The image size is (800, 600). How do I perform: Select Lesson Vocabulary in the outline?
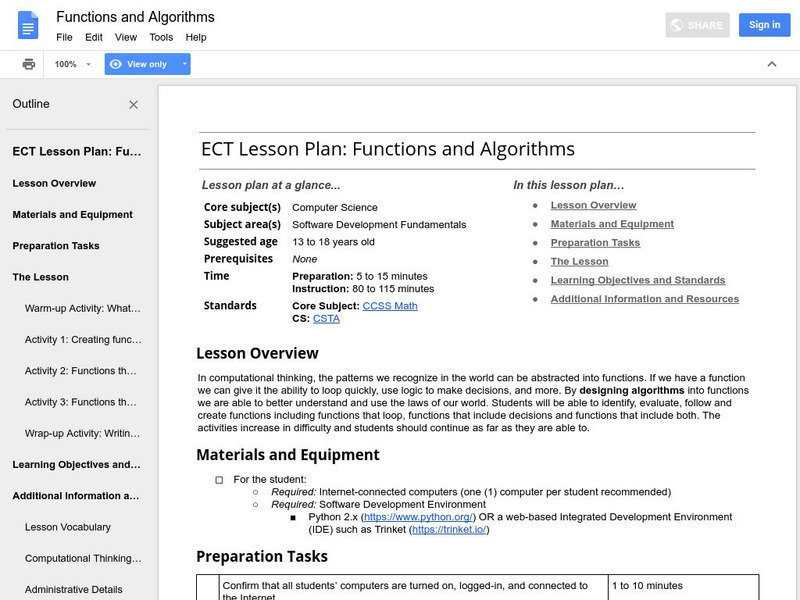click(68, 527)
